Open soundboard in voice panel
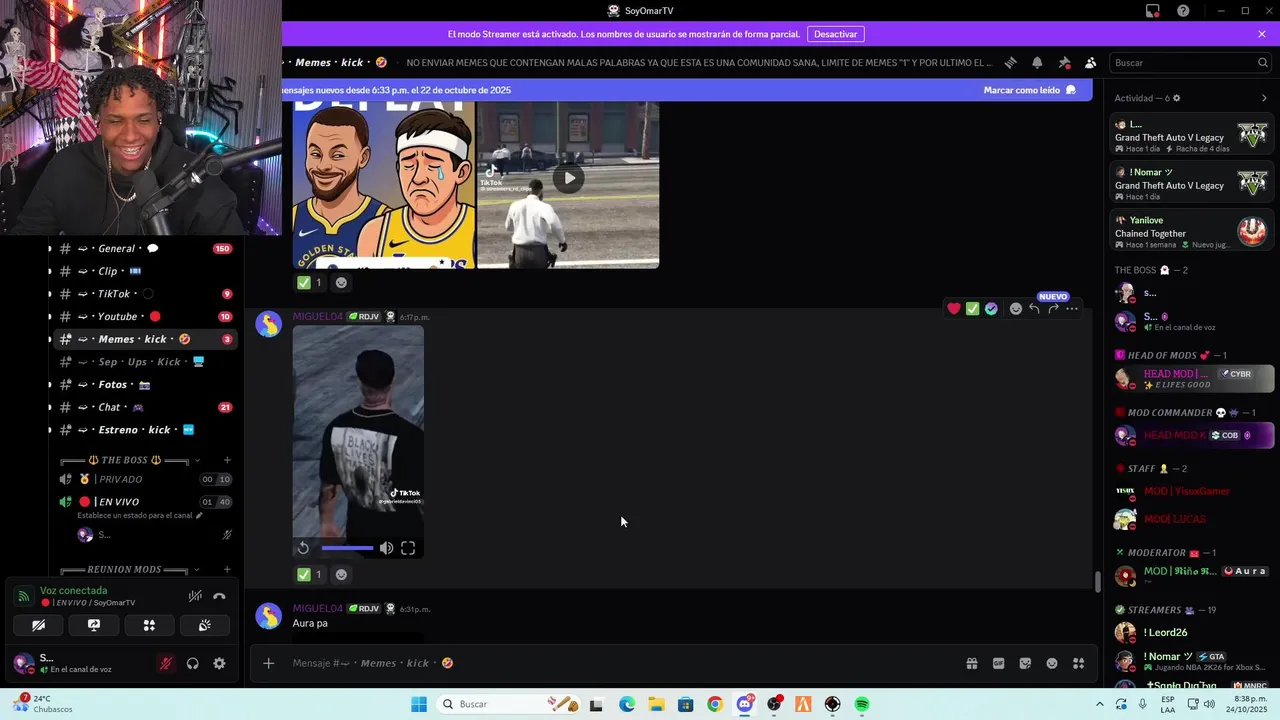 tap(205, 626)
